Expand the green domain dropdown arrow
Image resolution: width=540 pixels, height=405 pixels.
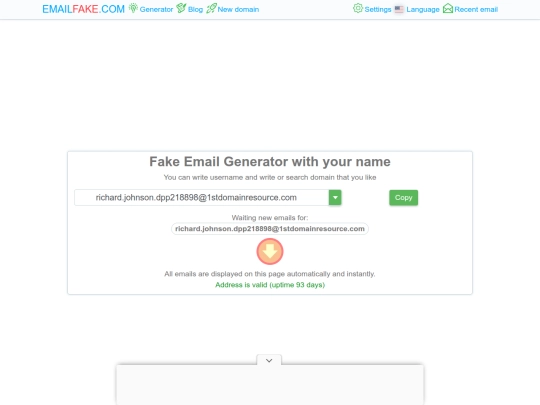coord(335,198)
